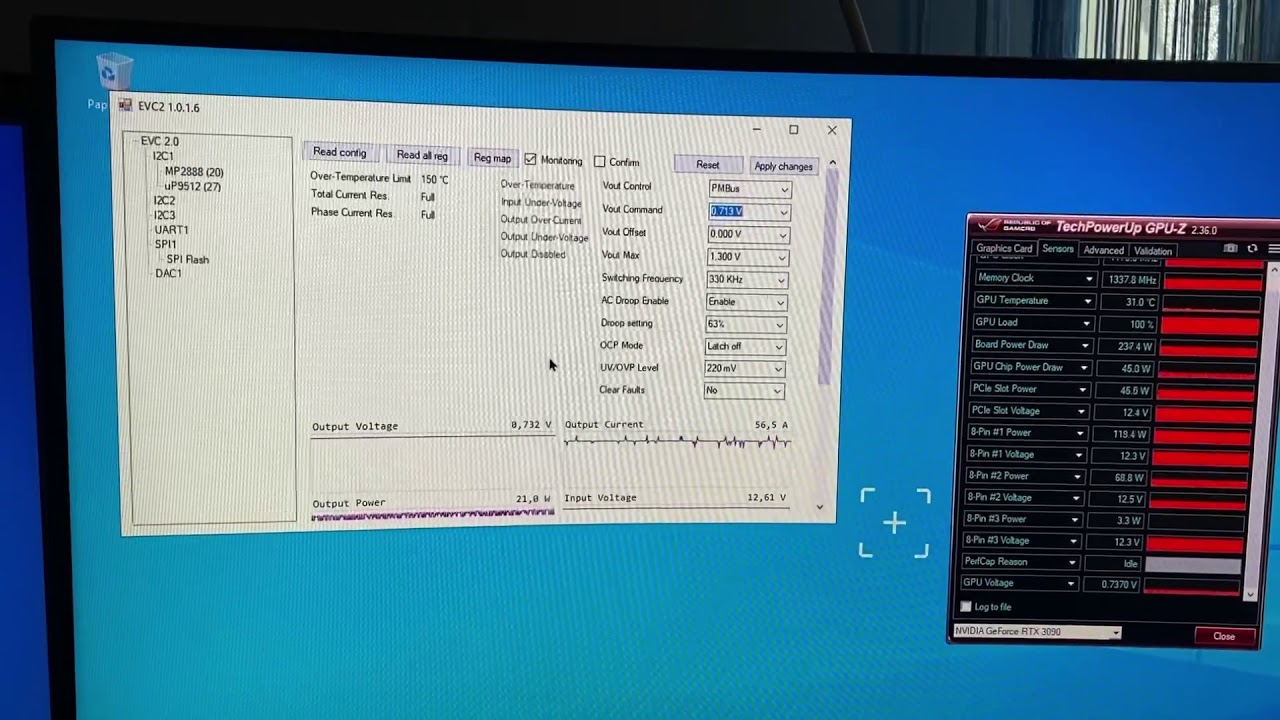1280x720 pixels.
Task: Close the EVC2 window
Action: [831, 130]
